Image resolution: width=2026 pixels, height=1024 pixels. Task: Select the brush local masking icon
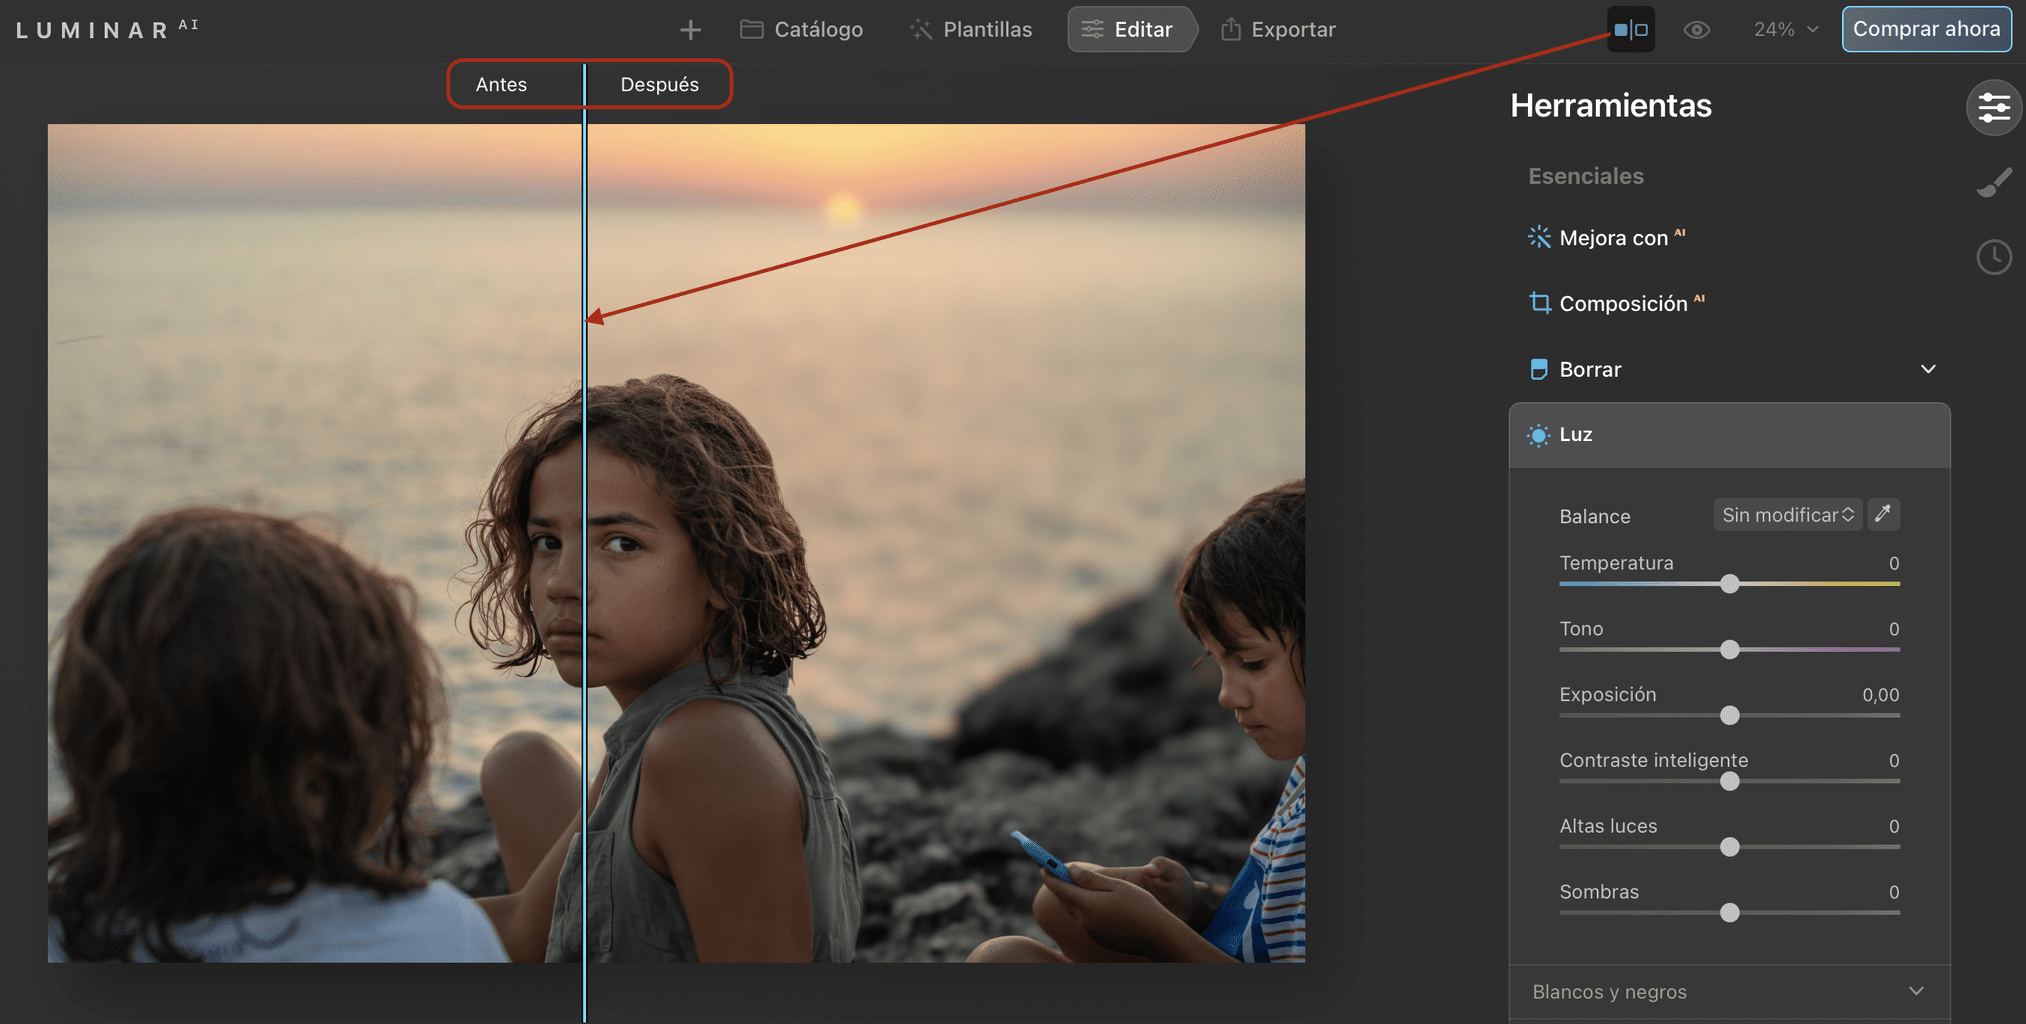pyautogui.click(x=1994, y=183)
